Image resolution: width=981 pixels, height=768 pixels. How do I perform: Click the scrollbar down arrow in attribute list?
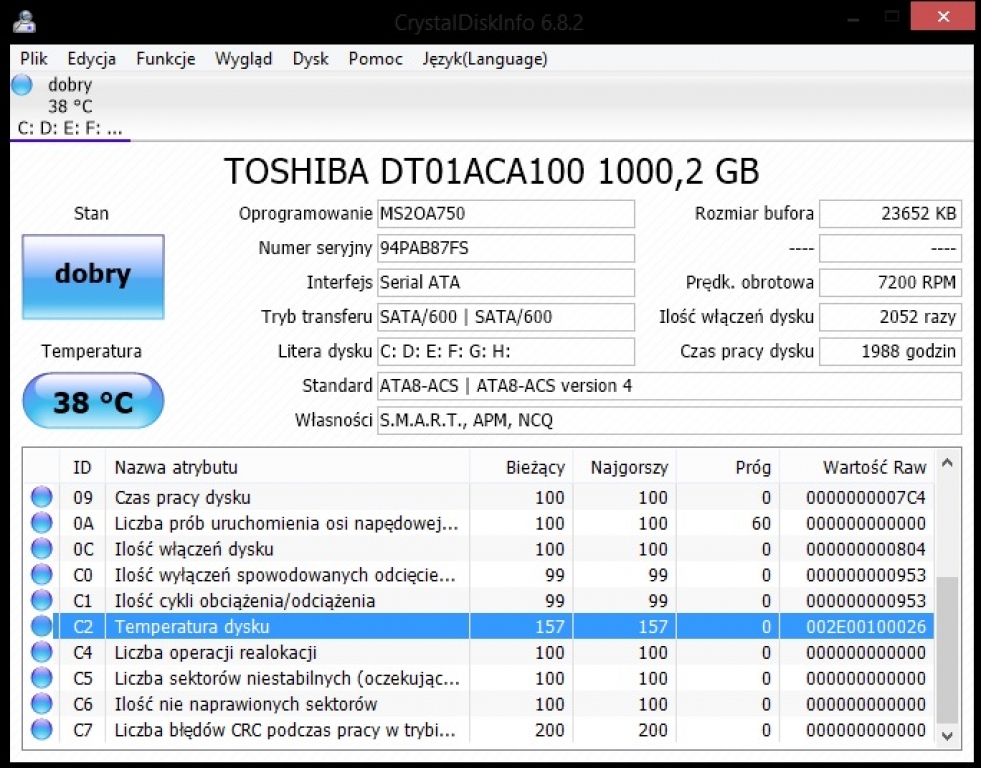pos(947,735)
